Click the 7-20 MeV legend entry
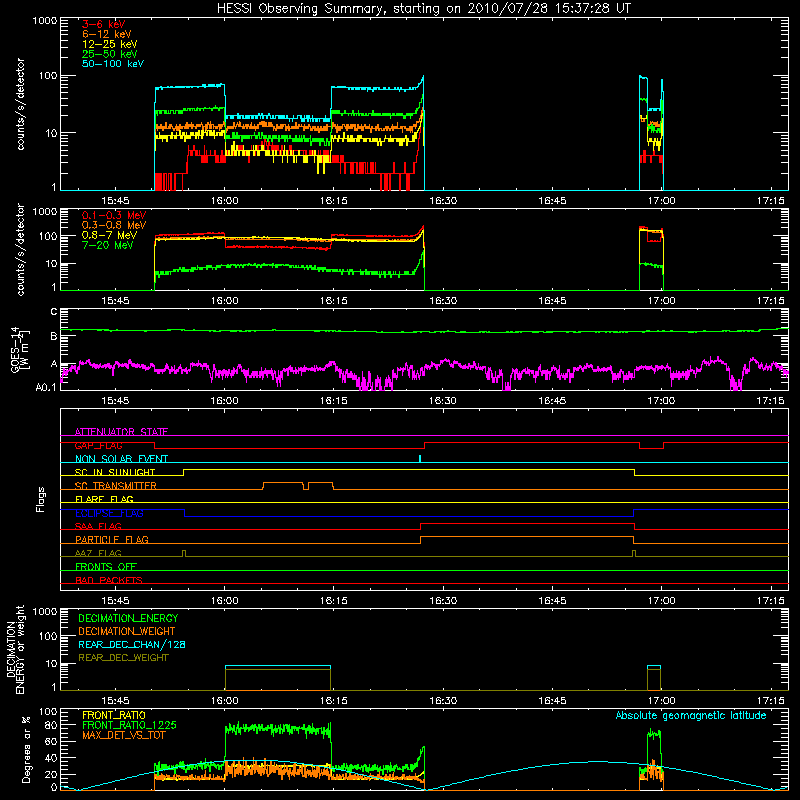The height and width of the screenshot is (800, 800). click(108, 245)
